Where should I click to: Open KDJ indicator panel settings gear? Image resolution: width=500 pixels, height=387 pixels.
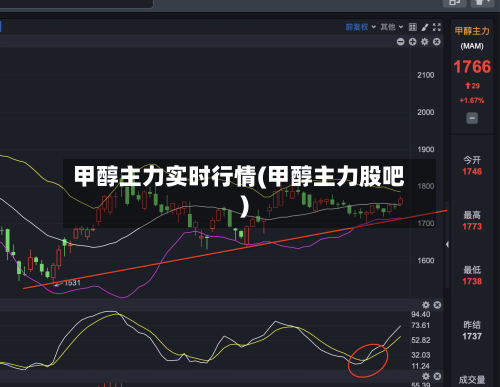[426, 305]
